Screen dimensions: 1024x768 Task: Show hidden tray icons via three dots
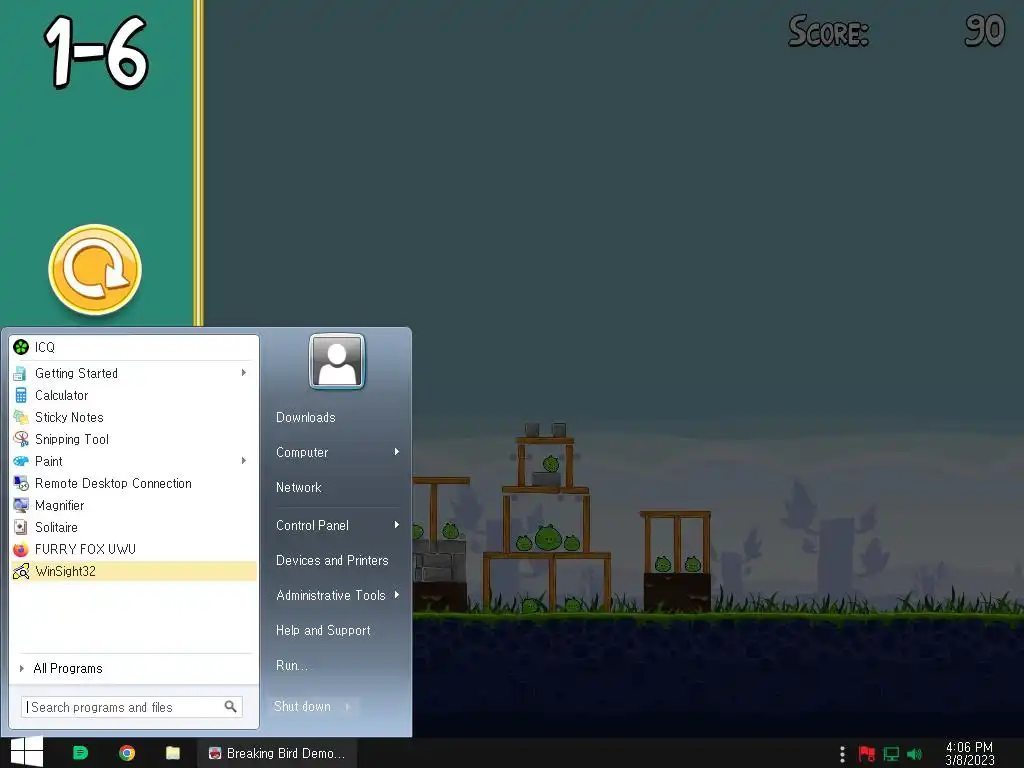click(x=842, y=754)
